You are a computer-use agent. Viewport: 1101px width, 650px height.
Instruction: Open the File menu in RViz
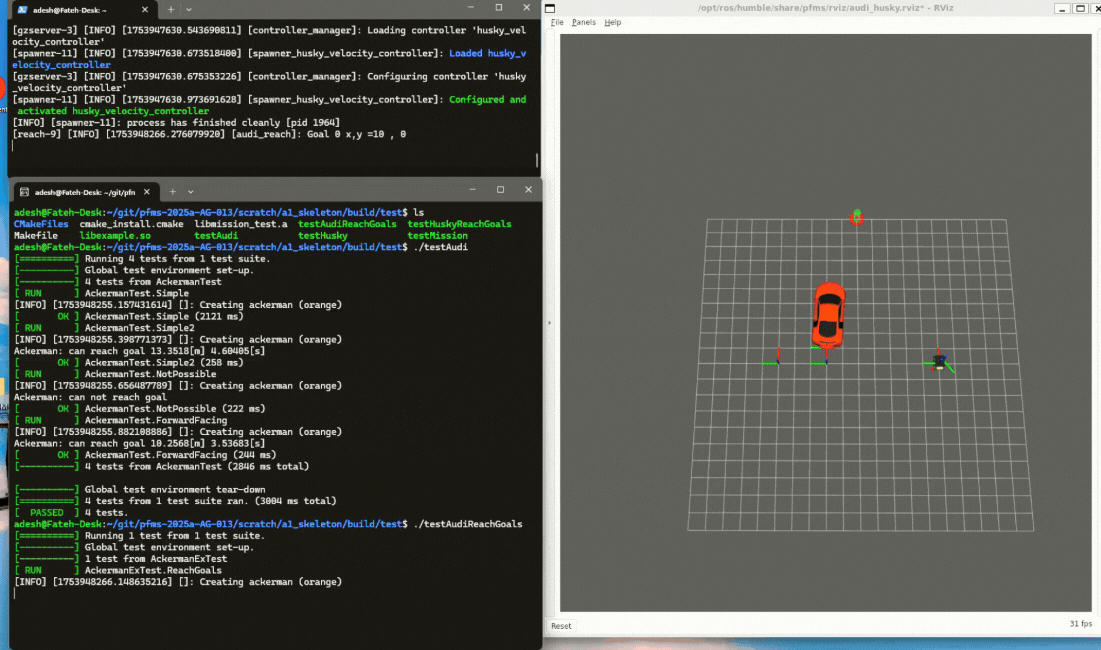click(557, 22)
